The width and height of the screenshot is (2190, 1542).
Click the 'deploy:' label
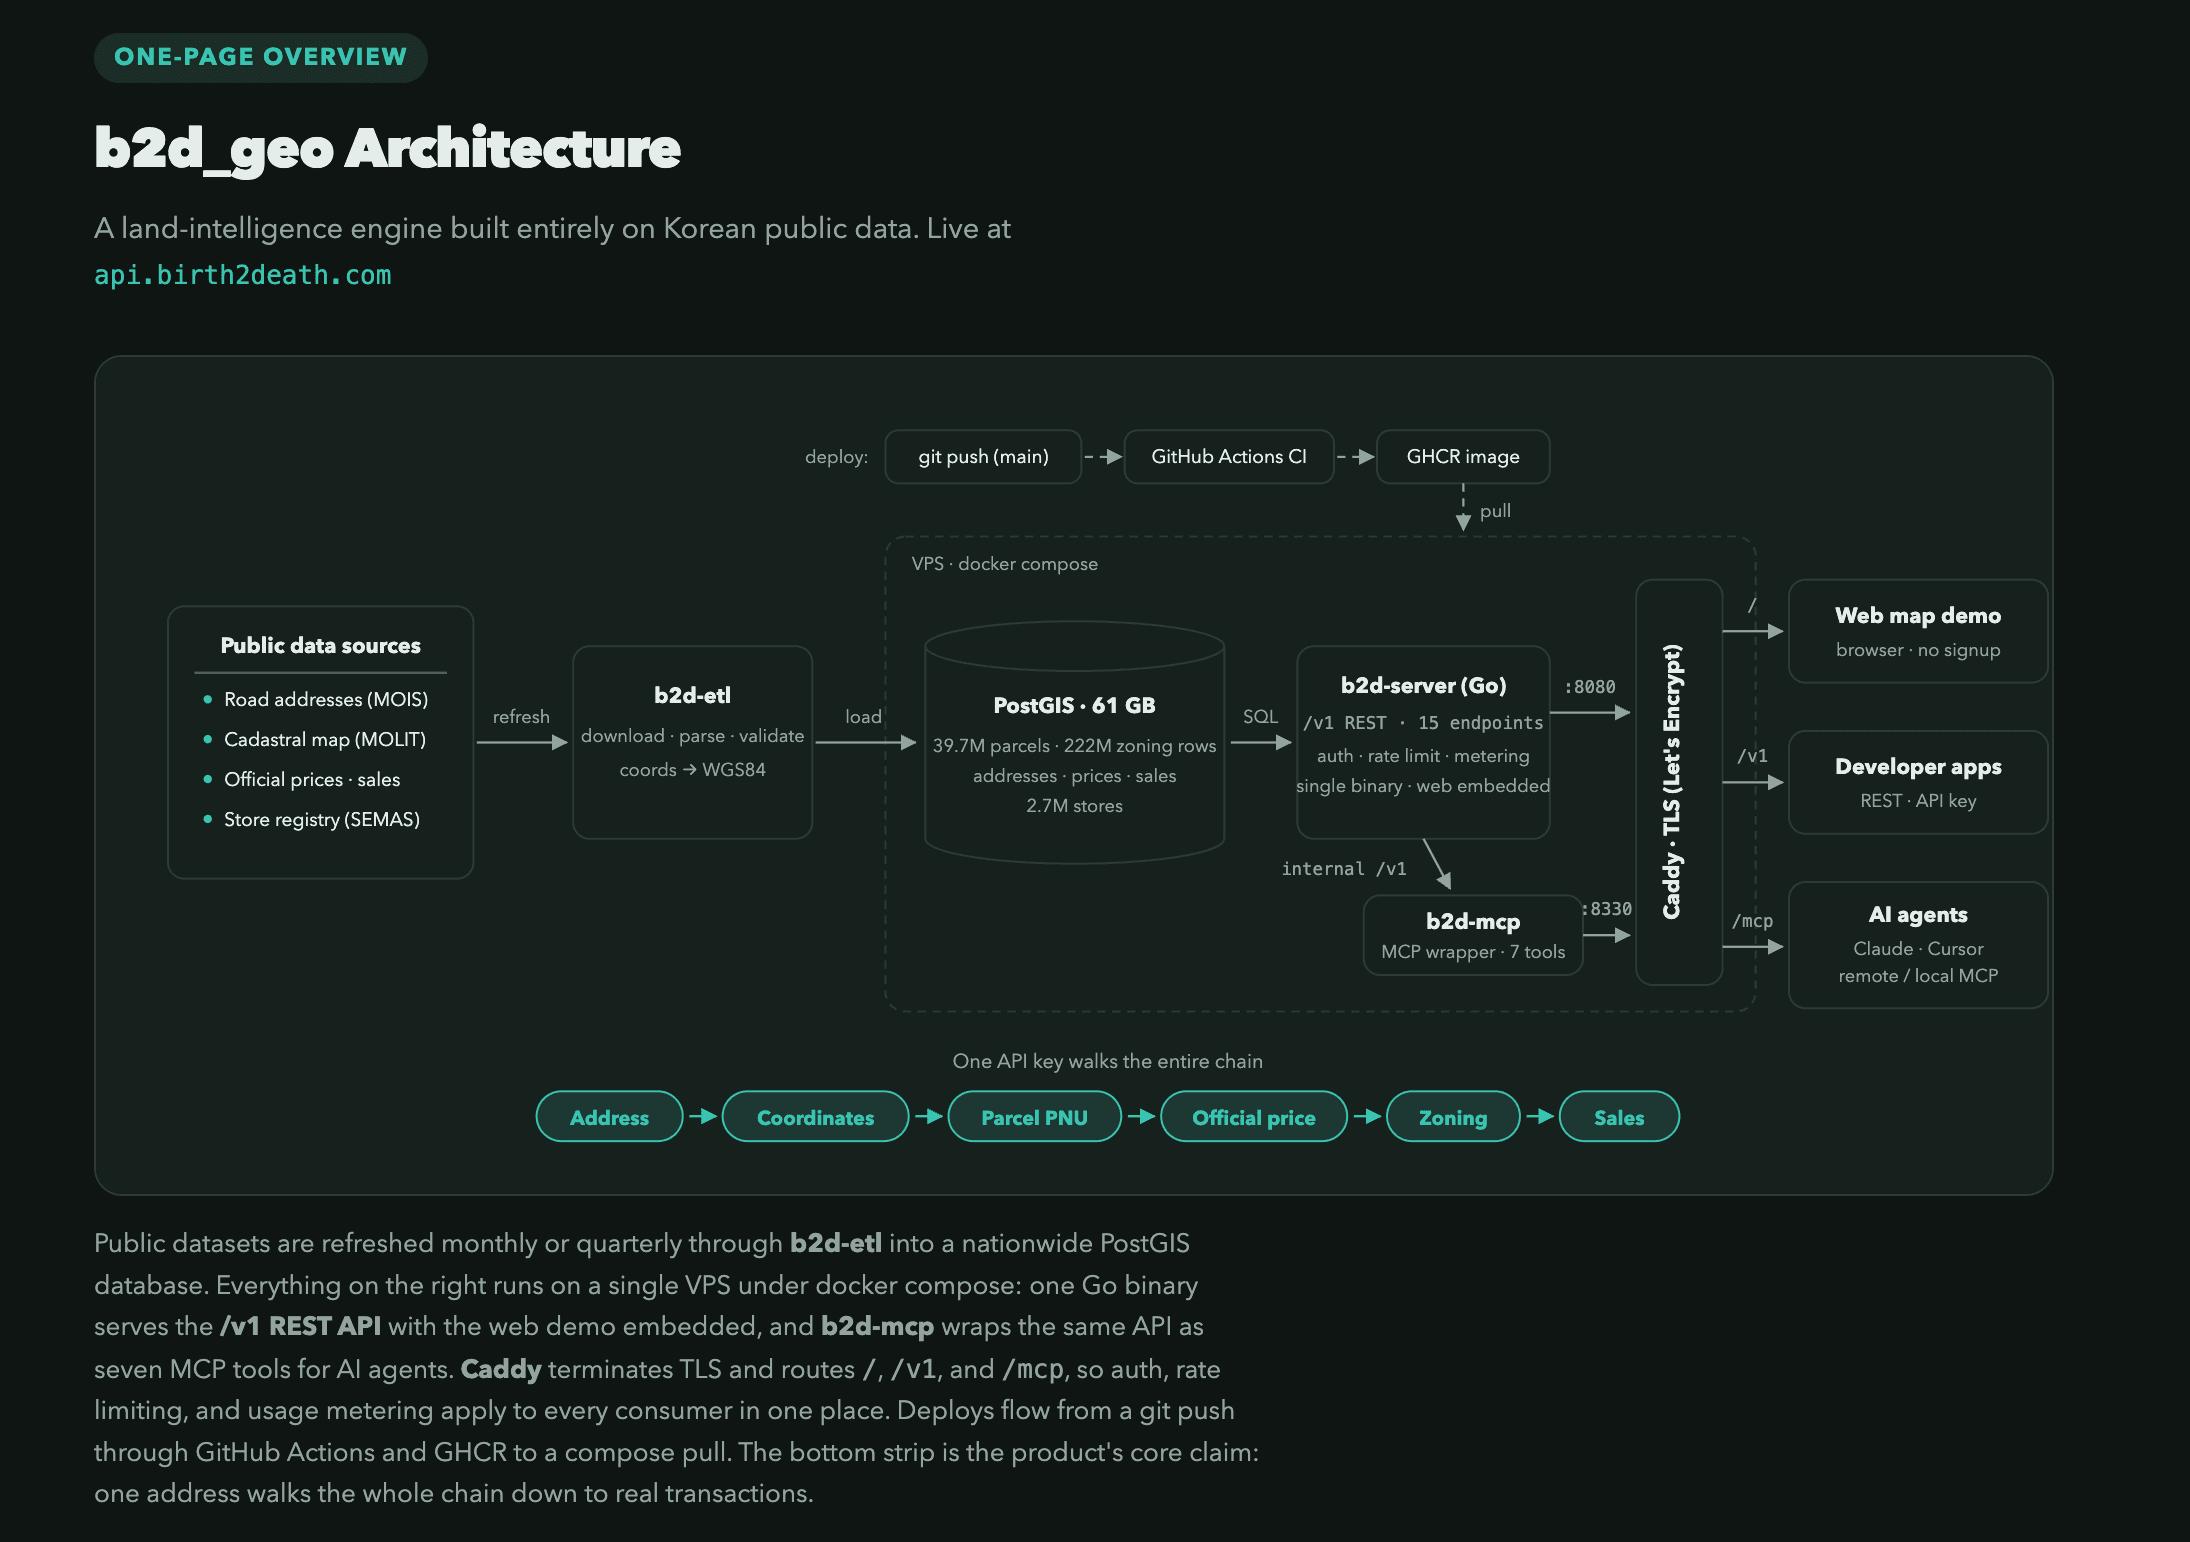tap(837, 457)
